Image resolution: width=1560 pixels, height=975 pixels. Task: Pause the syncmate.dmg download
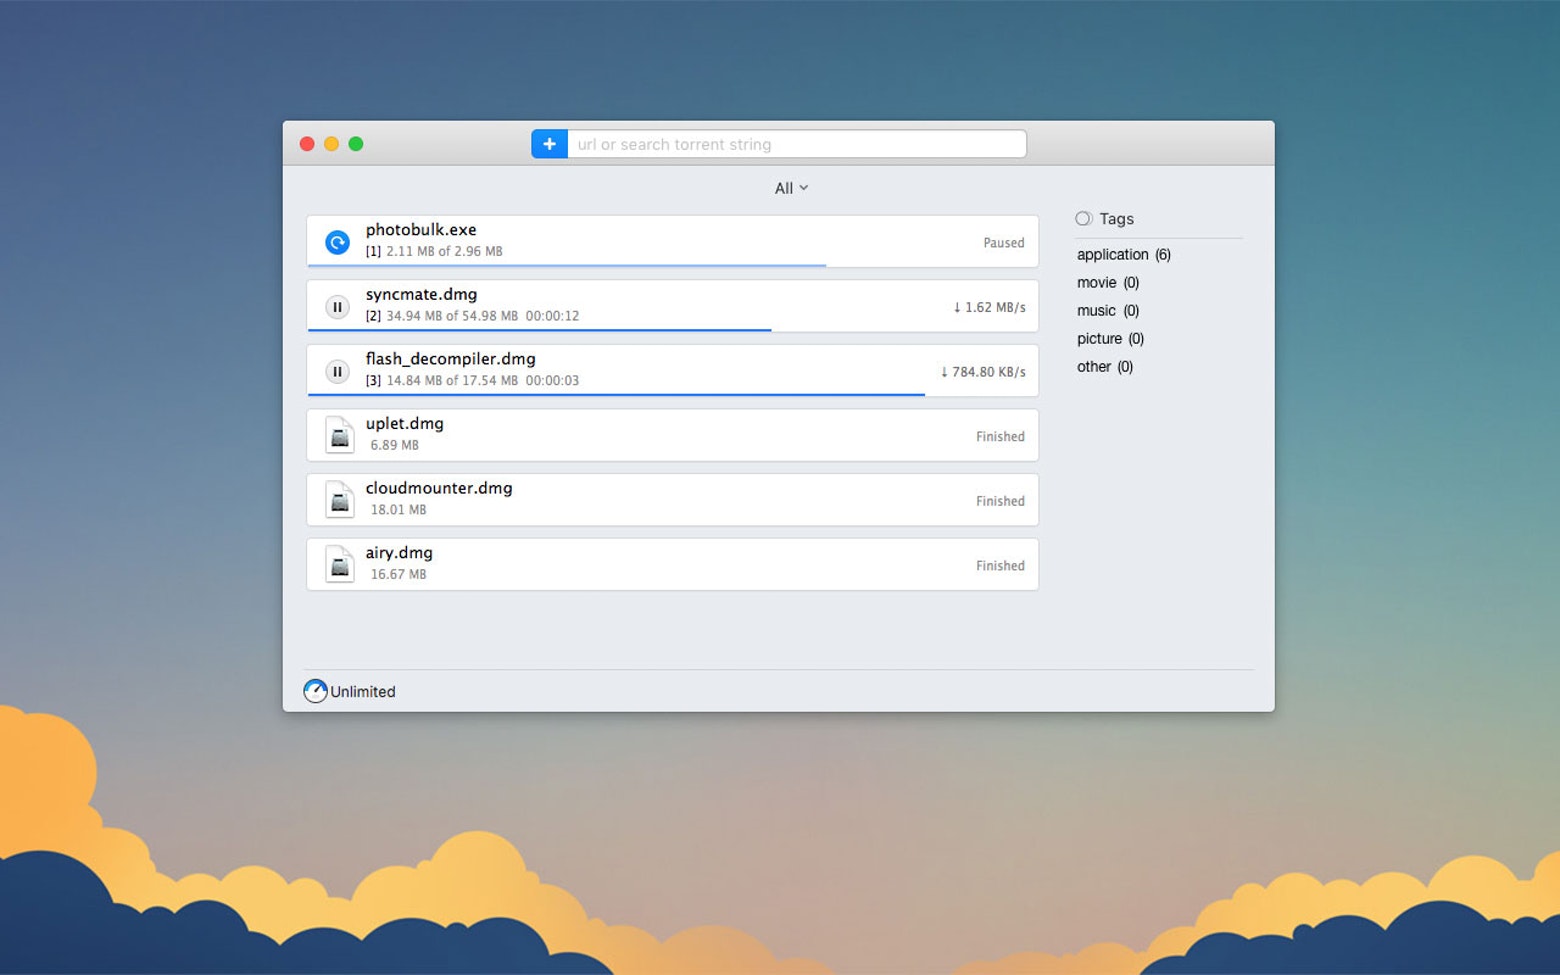(337, 306)
